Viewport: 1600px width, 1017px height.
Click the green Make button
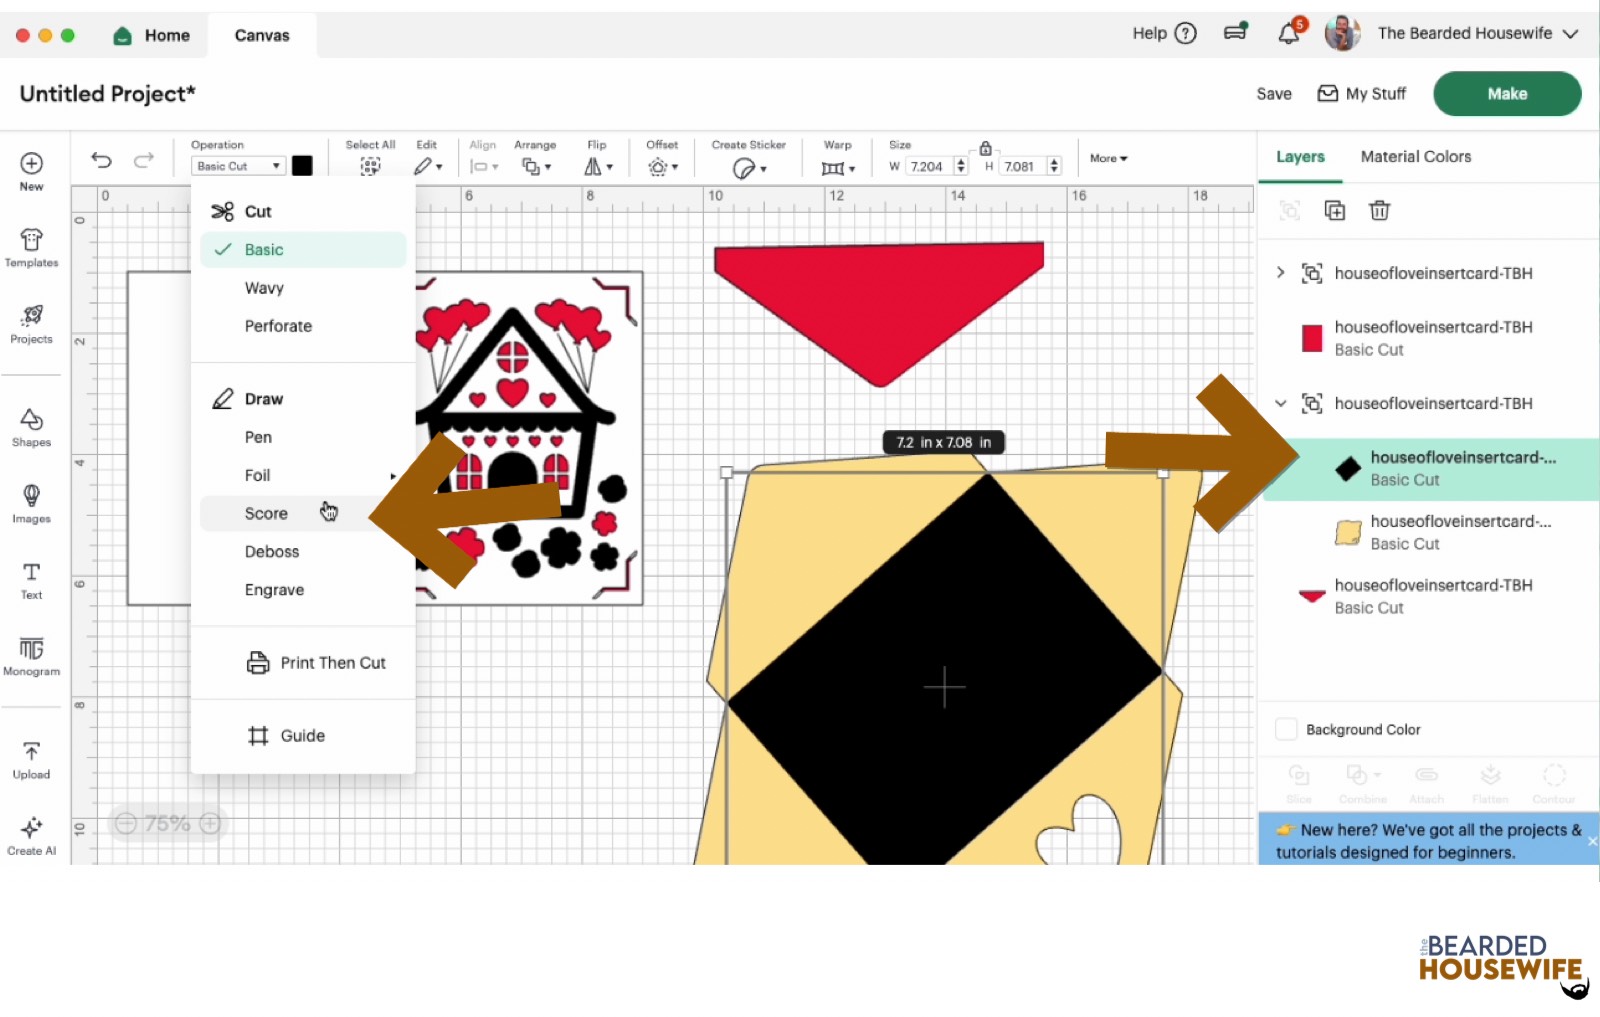(x=1507, y=94)
